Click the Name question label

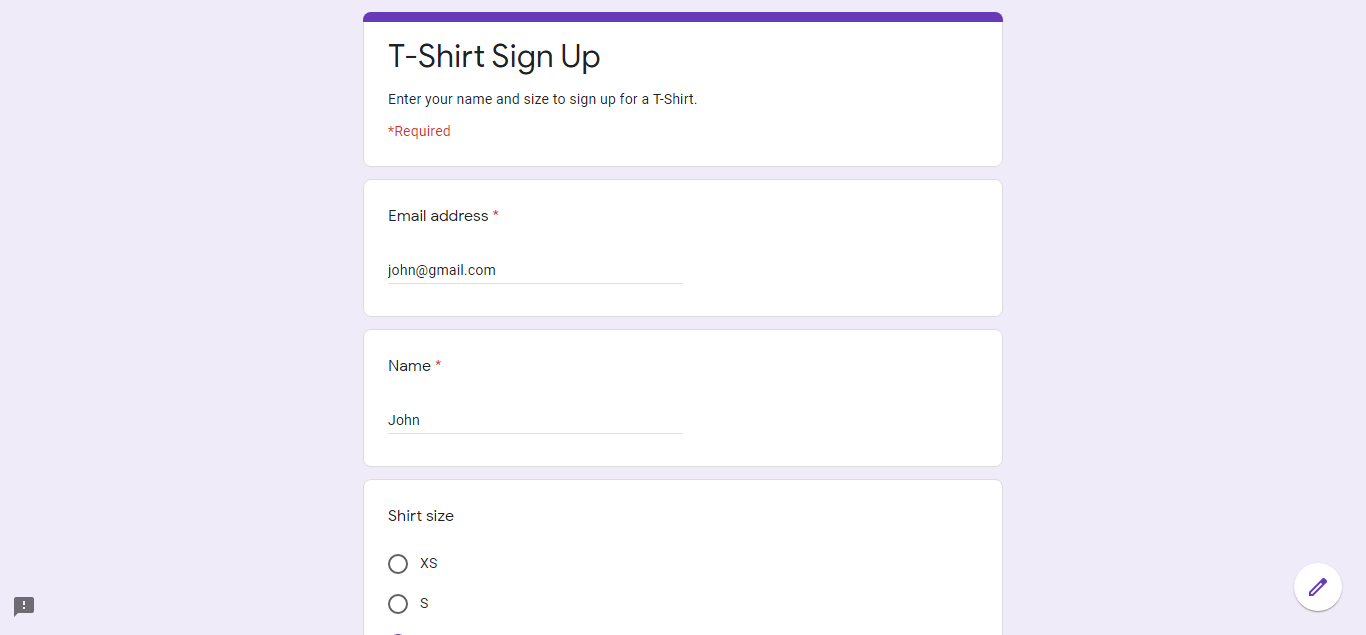[x=409, y=366]
